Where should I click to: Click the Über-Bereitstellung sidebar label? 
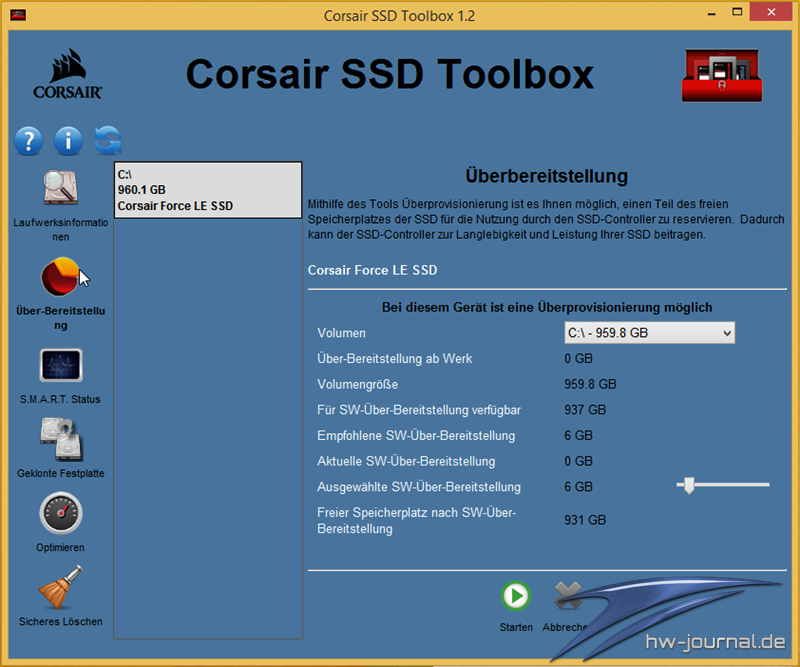pos(60,318)
